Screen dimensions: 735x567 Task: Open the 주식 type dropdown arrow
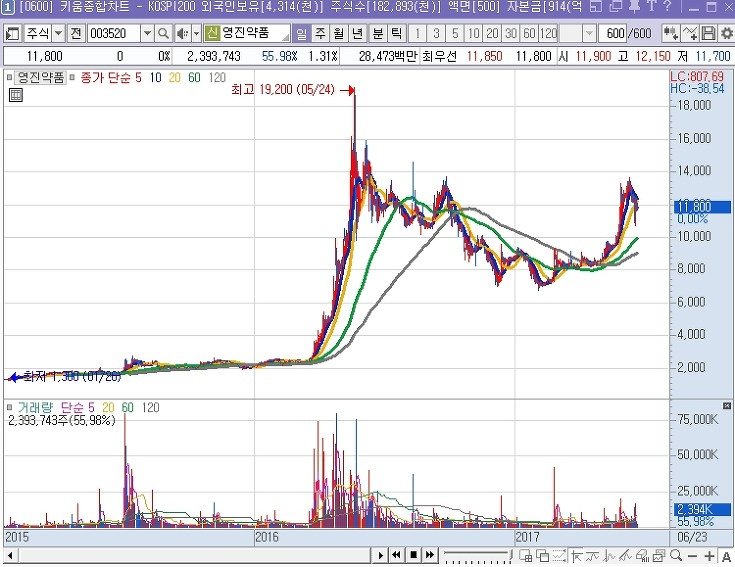coord(59,33)
